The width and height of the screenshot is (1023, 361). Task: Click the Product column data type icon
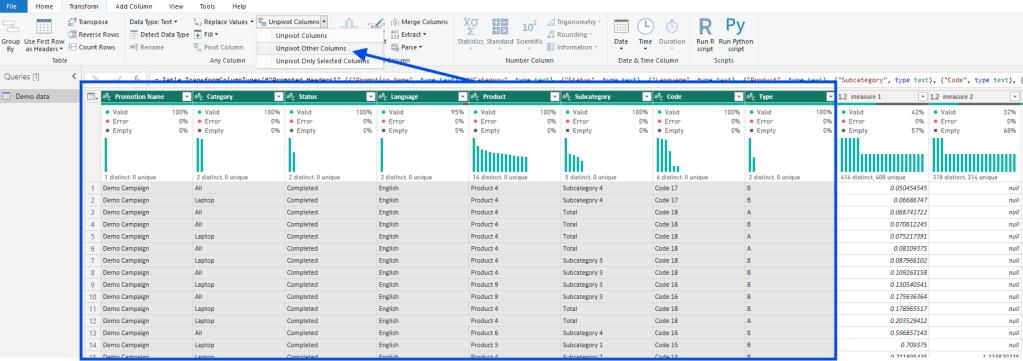(476, 97)
